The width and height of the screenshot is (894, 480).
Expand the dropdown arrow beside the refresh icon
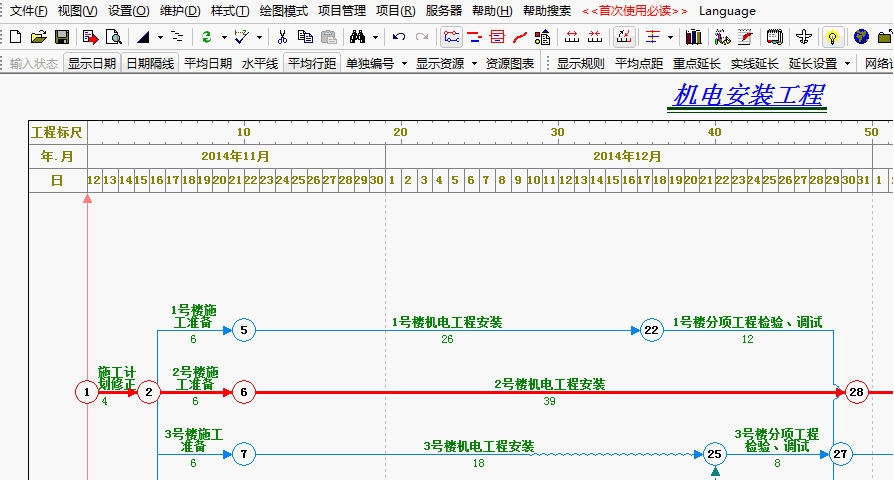coord(224,38)
